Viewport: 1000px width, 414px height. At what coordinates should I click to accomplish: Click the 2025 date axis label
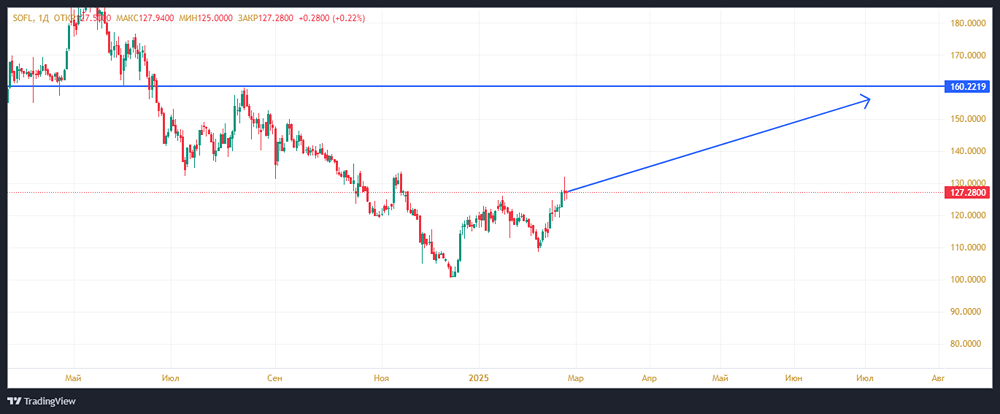(478, 378)
